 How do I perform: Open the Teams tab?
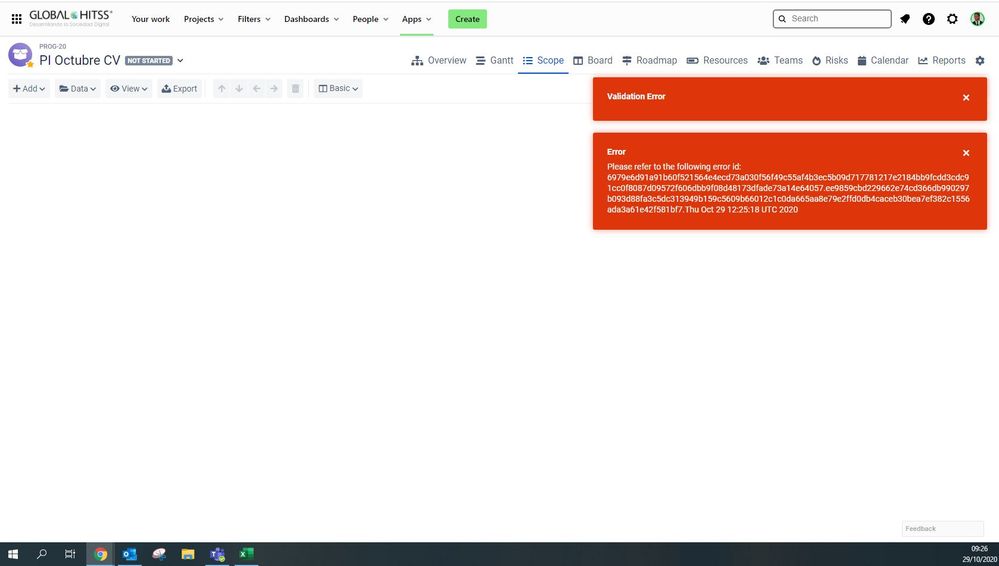[x=780, y=61]
